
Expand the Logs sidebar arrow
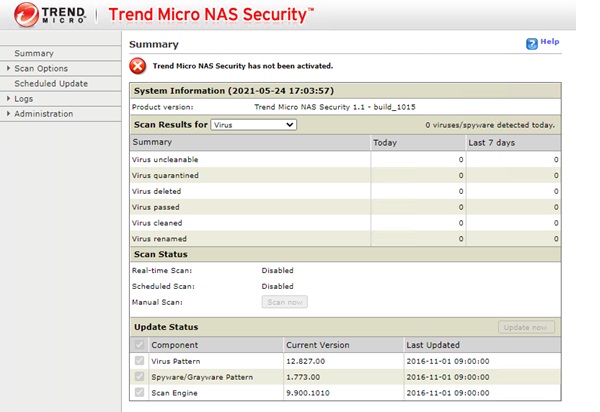point(8,99)
